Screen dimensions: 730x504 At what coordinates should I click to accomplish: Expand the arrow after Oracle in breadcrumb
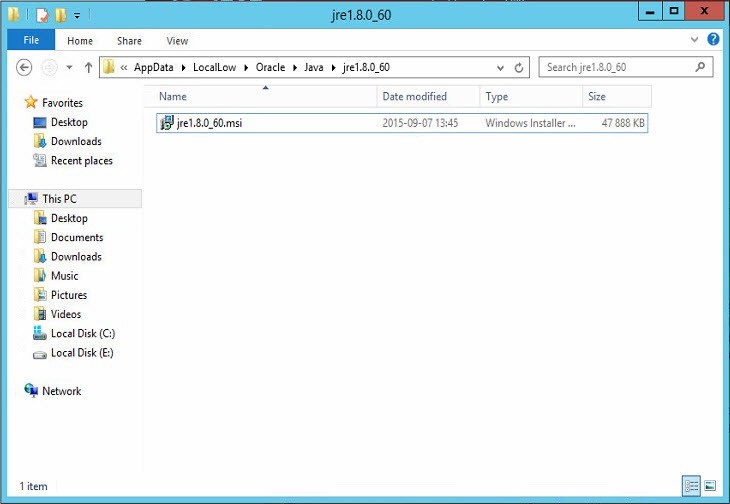point(295,68)
